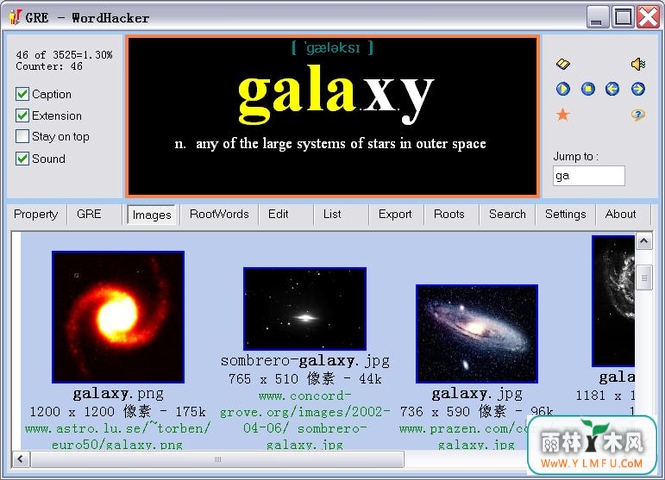Image resolution: width=665 pixels, height=480 pixels.
Task: Open the red spiral galaxy.png thumbnail
Action: pos(118,317)
